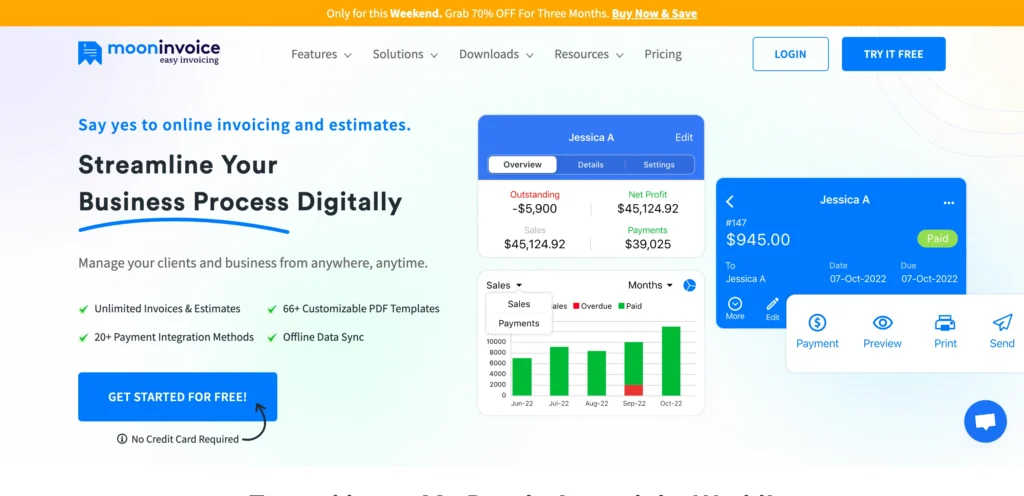Open the Downloads dropdown
The image size is (1024, 496).
point(496,54)
